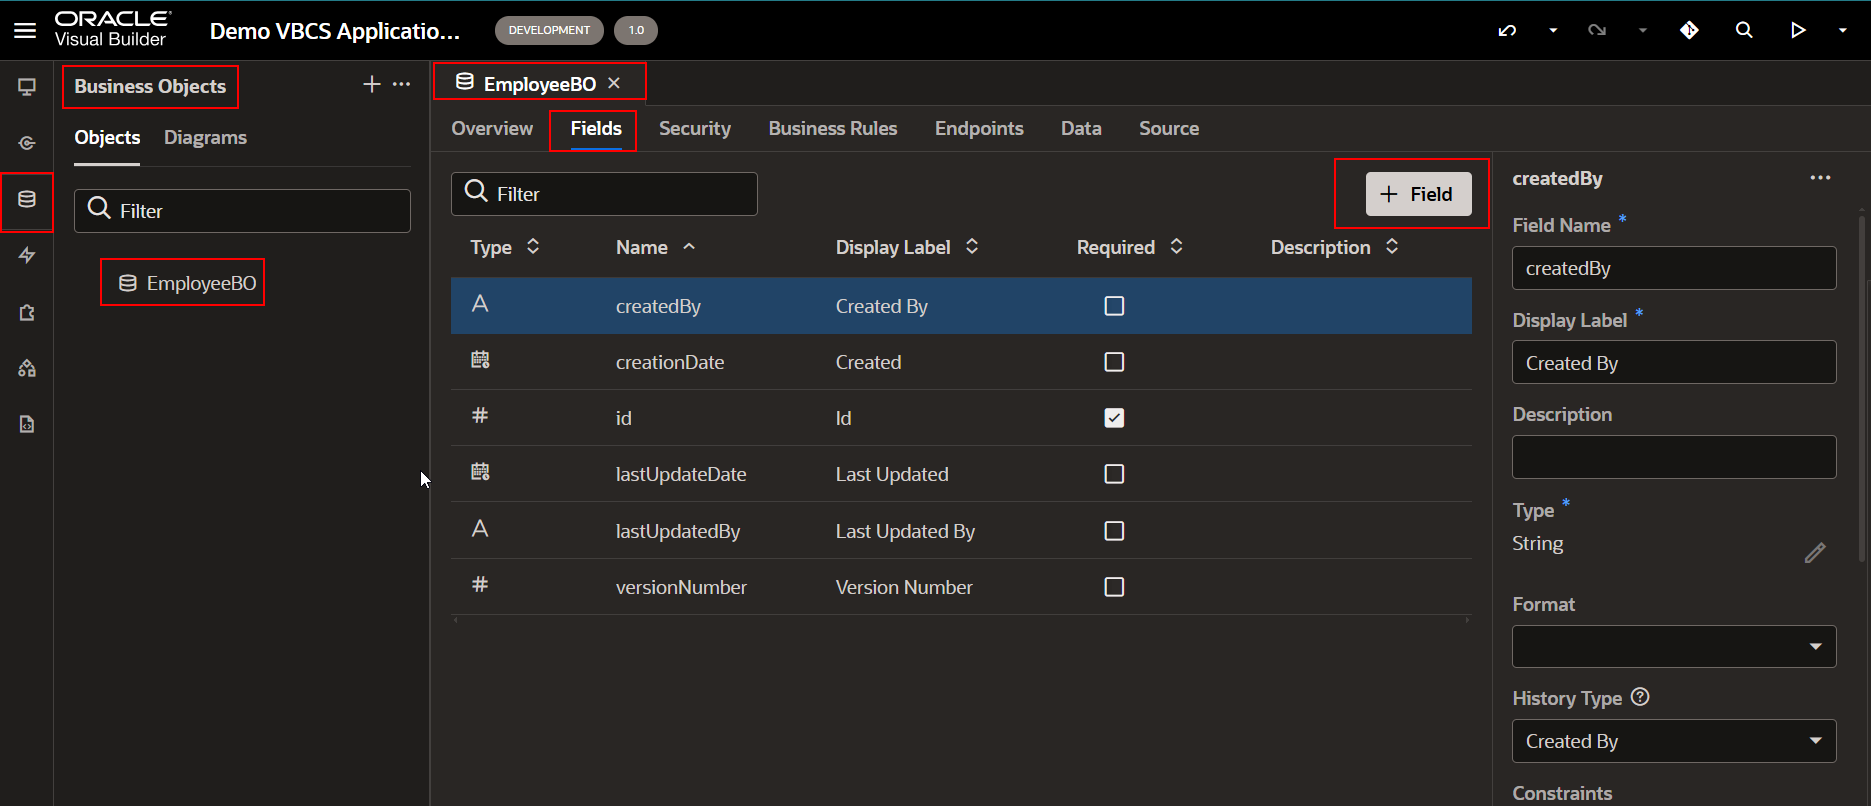This screenshot has width=1871, height=806.
Task: Open the createdBy properties ellipsis menu
Action: click(1820, 178)
